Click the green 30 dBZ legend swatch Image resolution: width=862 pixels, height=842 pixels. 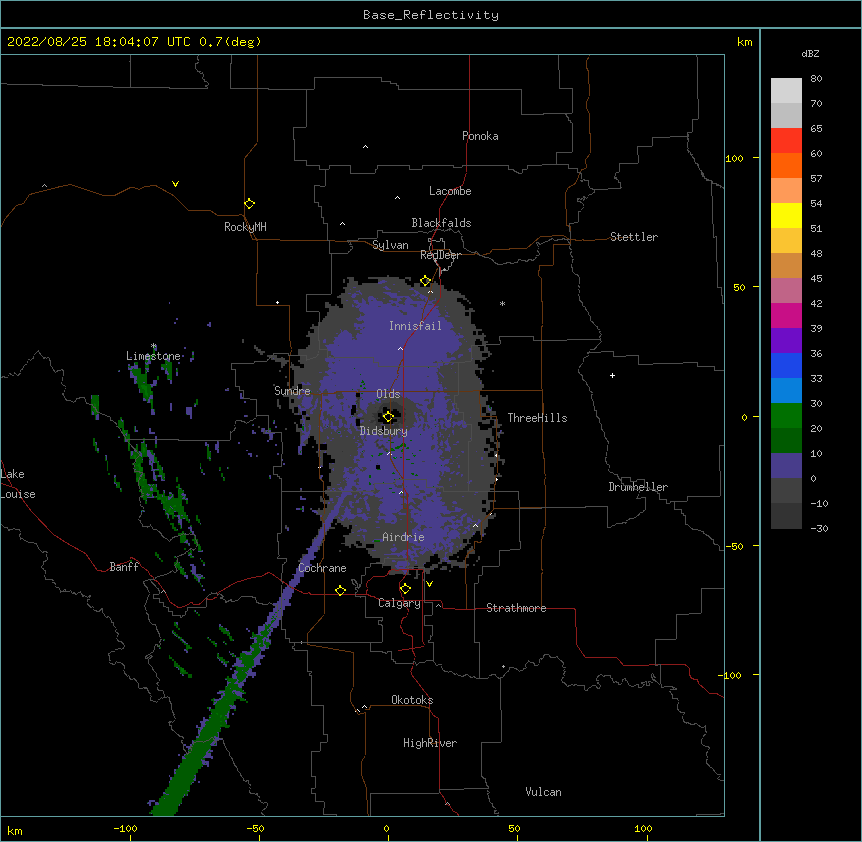tap(786, 416)
